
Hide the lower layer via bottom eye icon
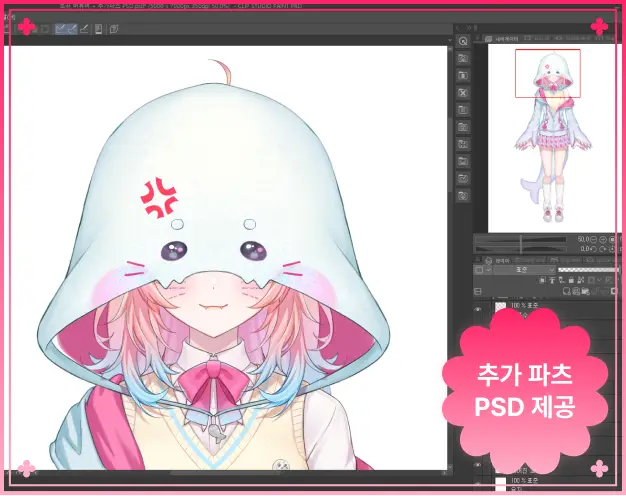pyautogui.click(x=477, y=465)
